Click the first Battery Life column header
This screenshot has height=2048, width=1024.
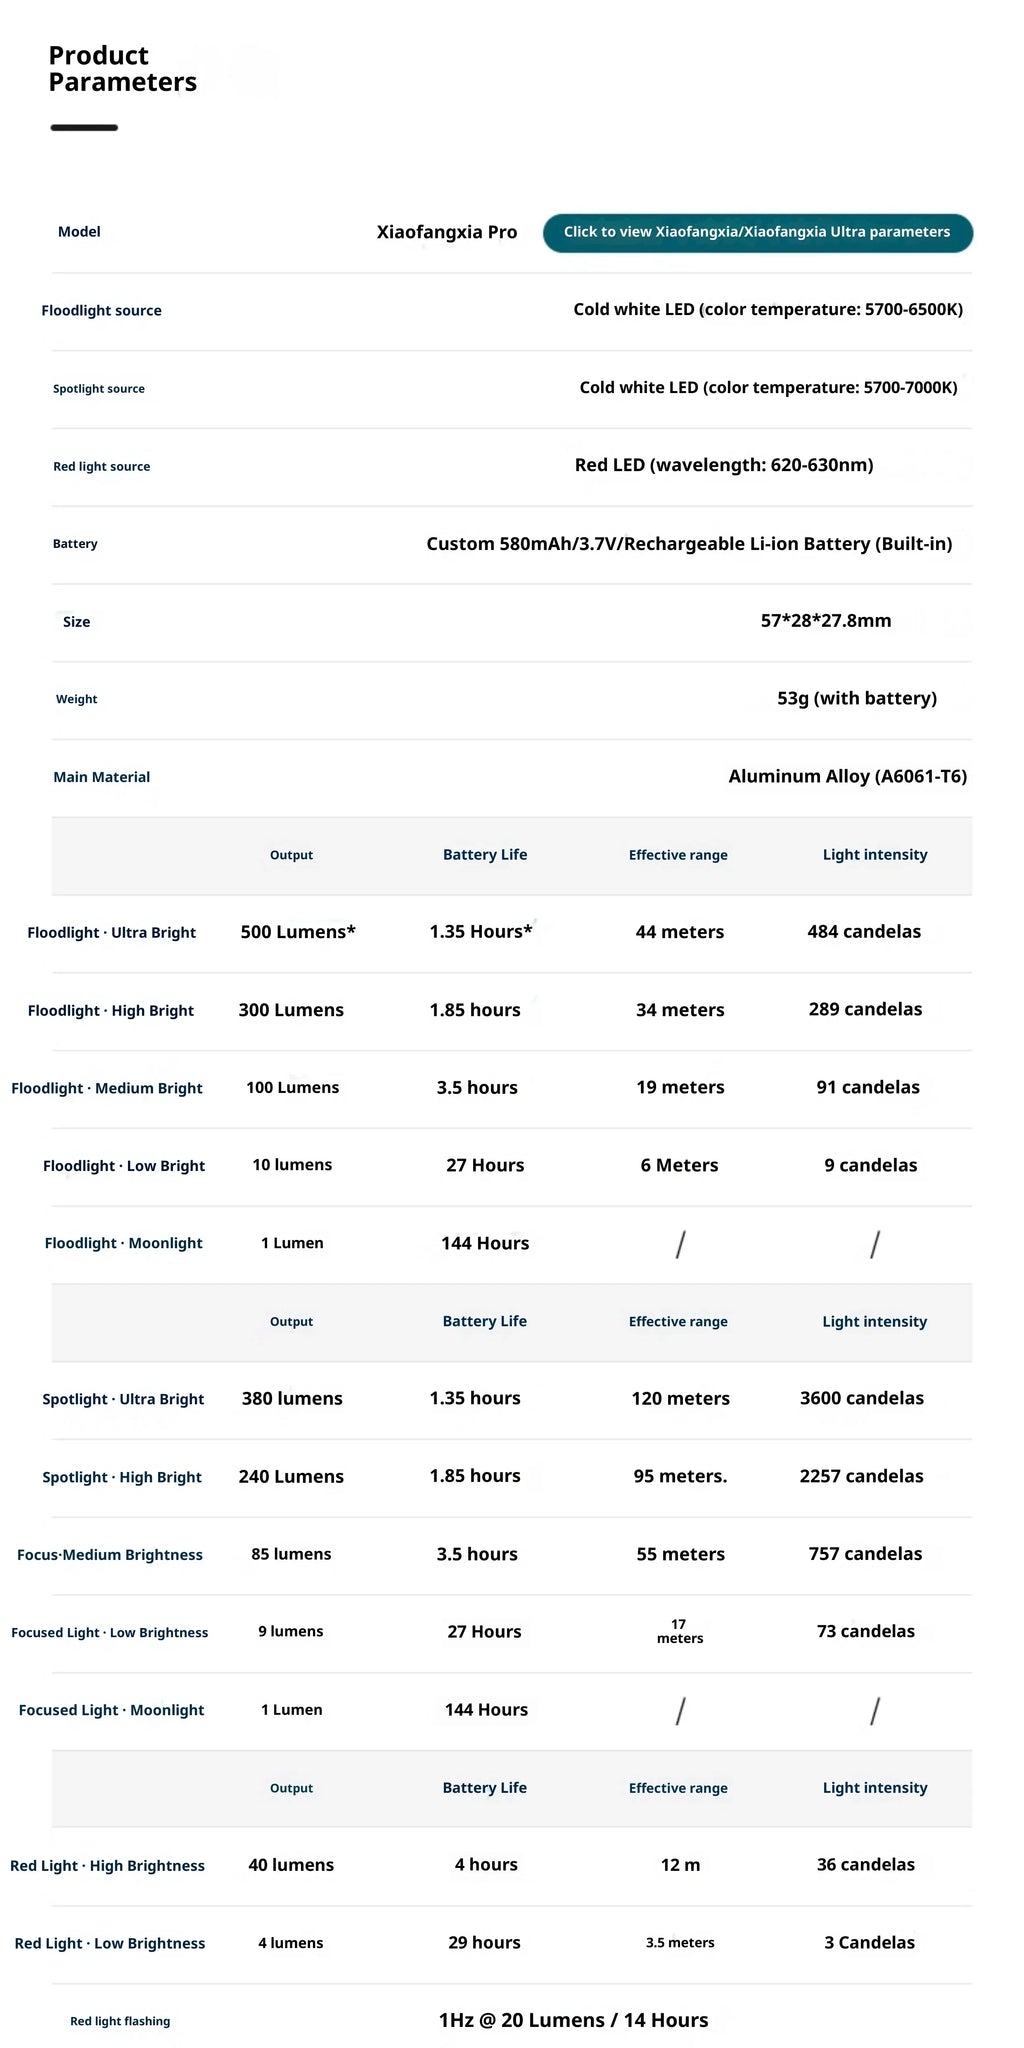click(x=485, y=855)
